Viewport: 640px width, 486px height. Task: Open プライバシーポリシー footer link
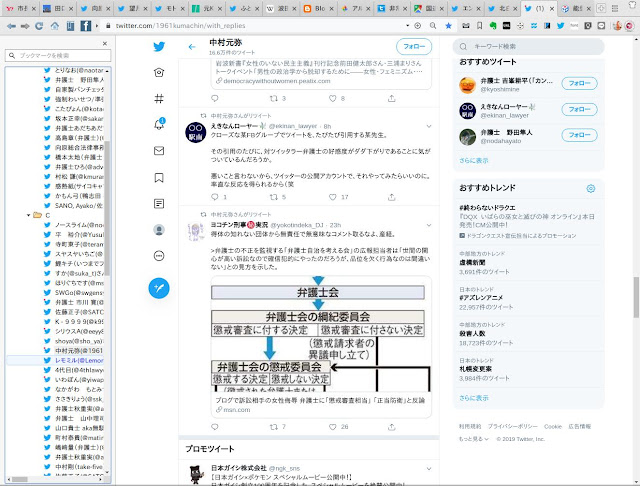point(513,426)
